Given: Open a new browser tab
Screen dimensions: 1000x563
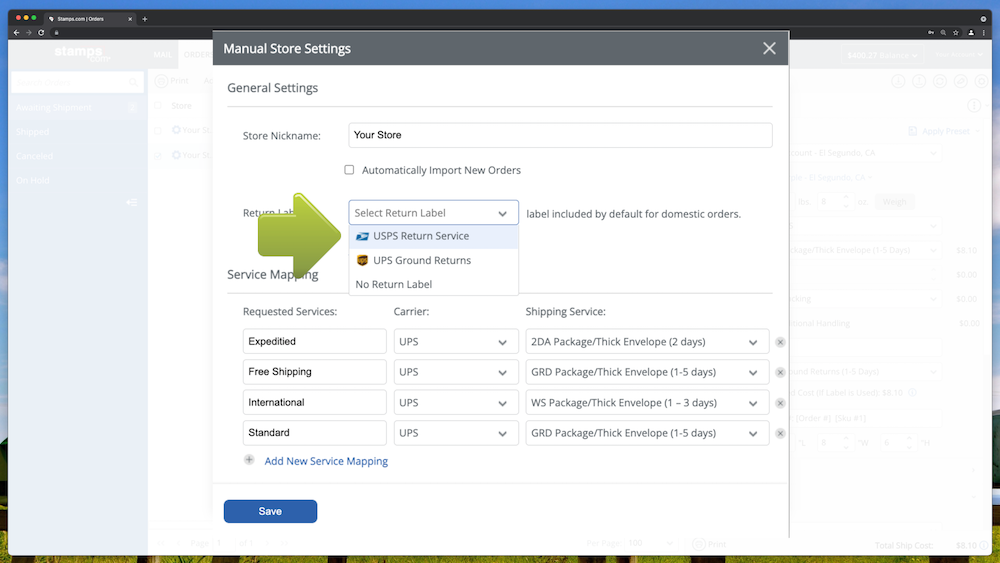Looking at the screenshot, I should 145,18.
